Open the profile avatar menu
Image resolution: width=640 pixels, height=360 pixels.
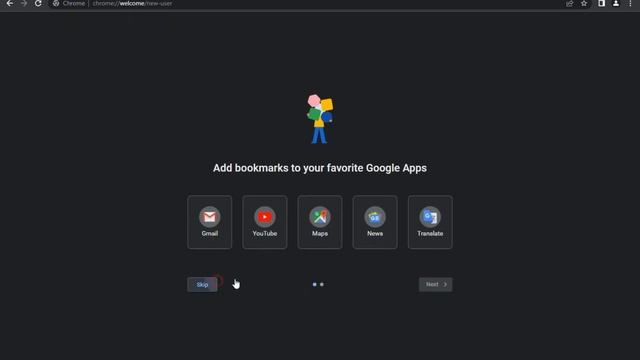pyautogui.click(x=616, y=3)
